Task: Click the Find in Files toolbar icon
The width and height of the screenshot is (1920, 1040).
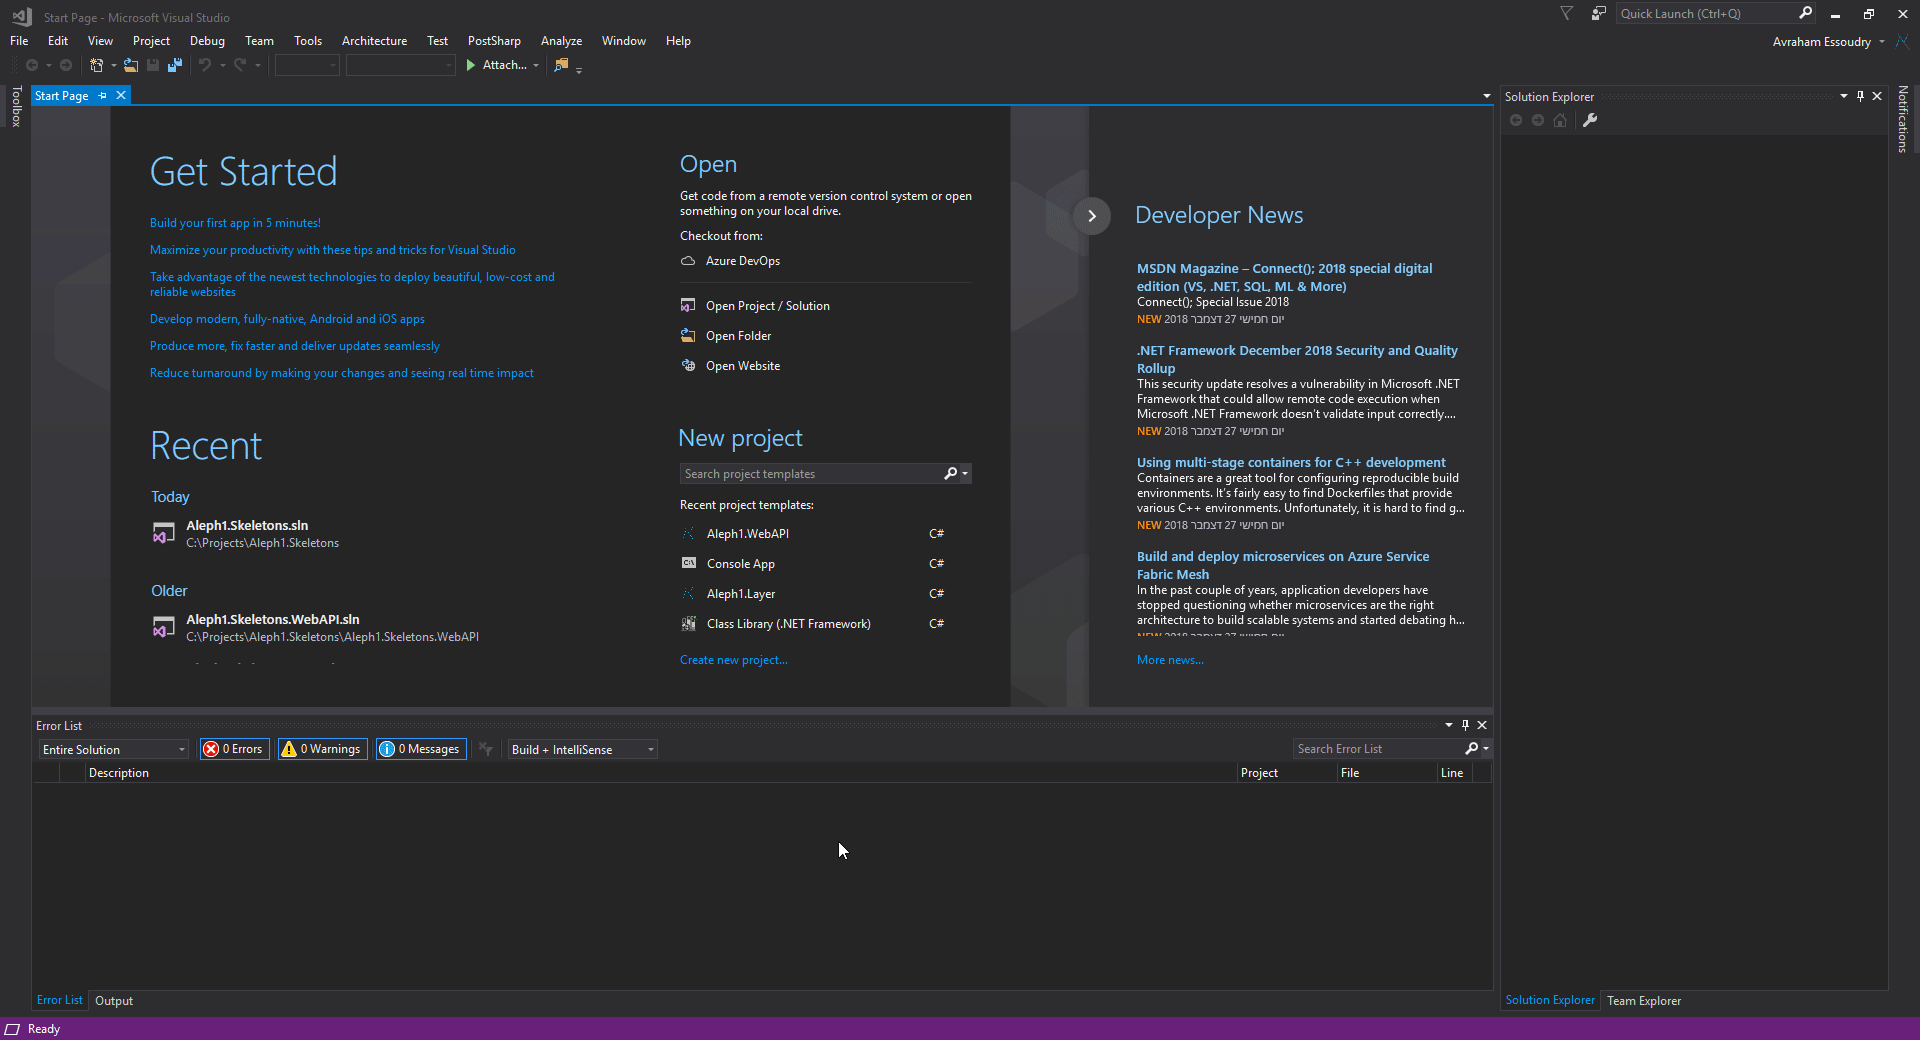Action: pyautogui.click(x=561, y=65)
